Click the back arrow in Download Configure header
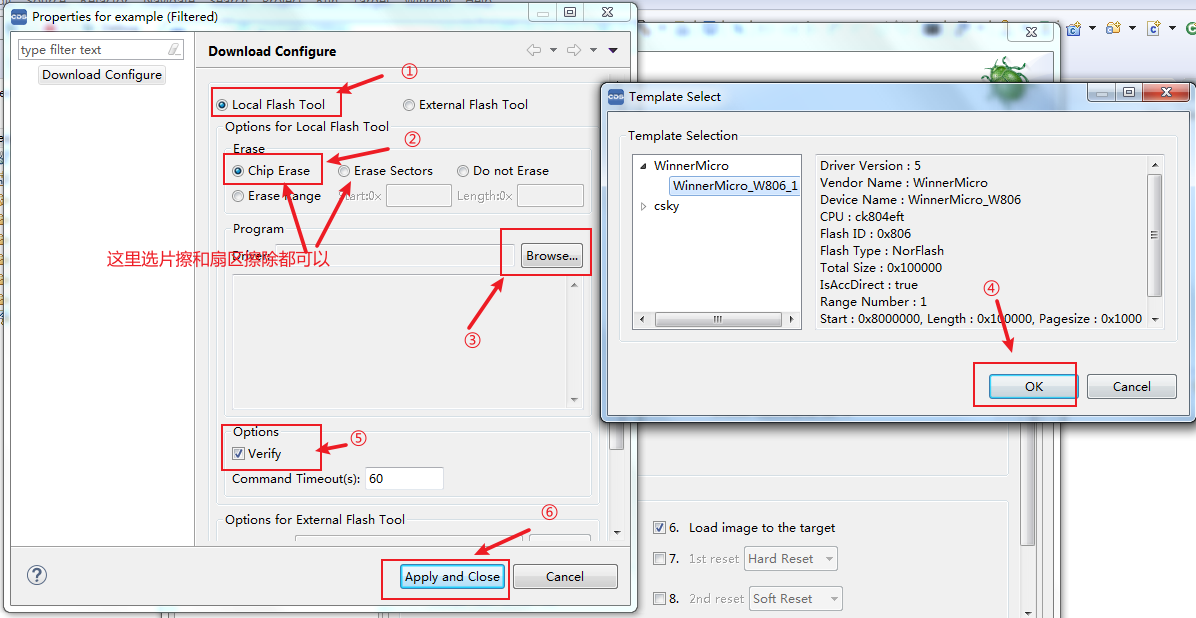Image resolution: width=1196 pixels, height=618 pixels. click(x=534, y=50)
